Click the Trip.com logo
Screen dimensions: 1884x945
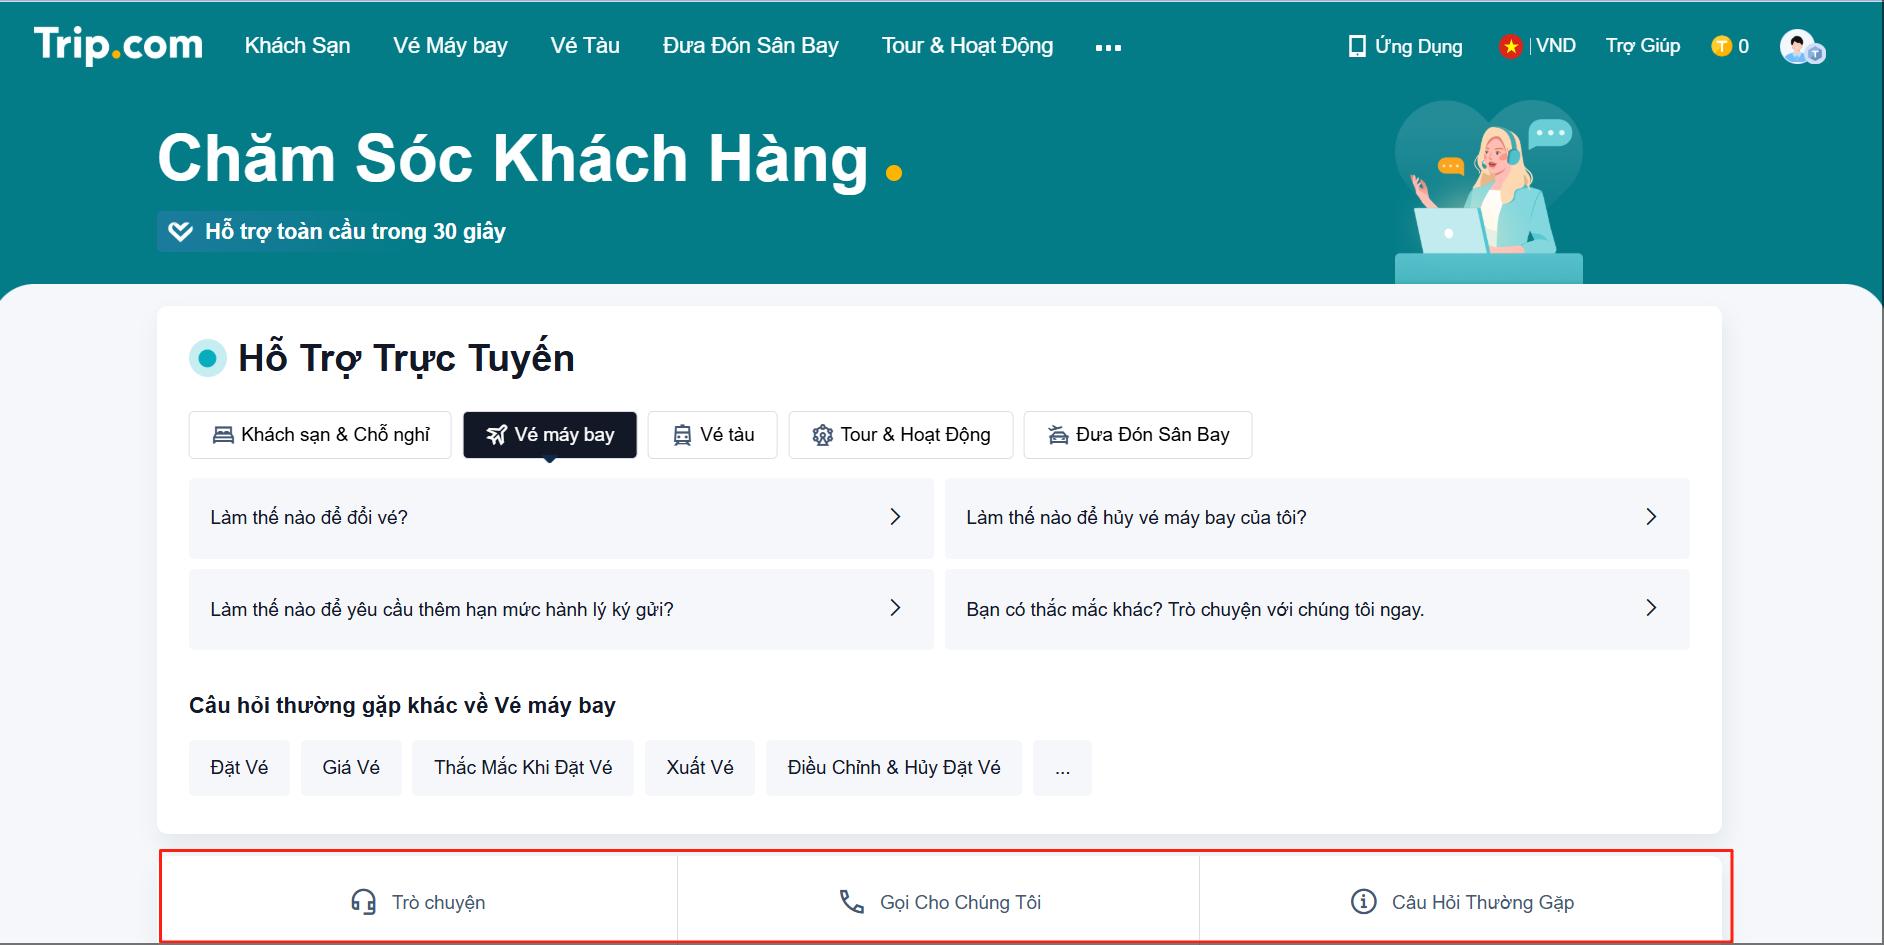pos(118,45)
